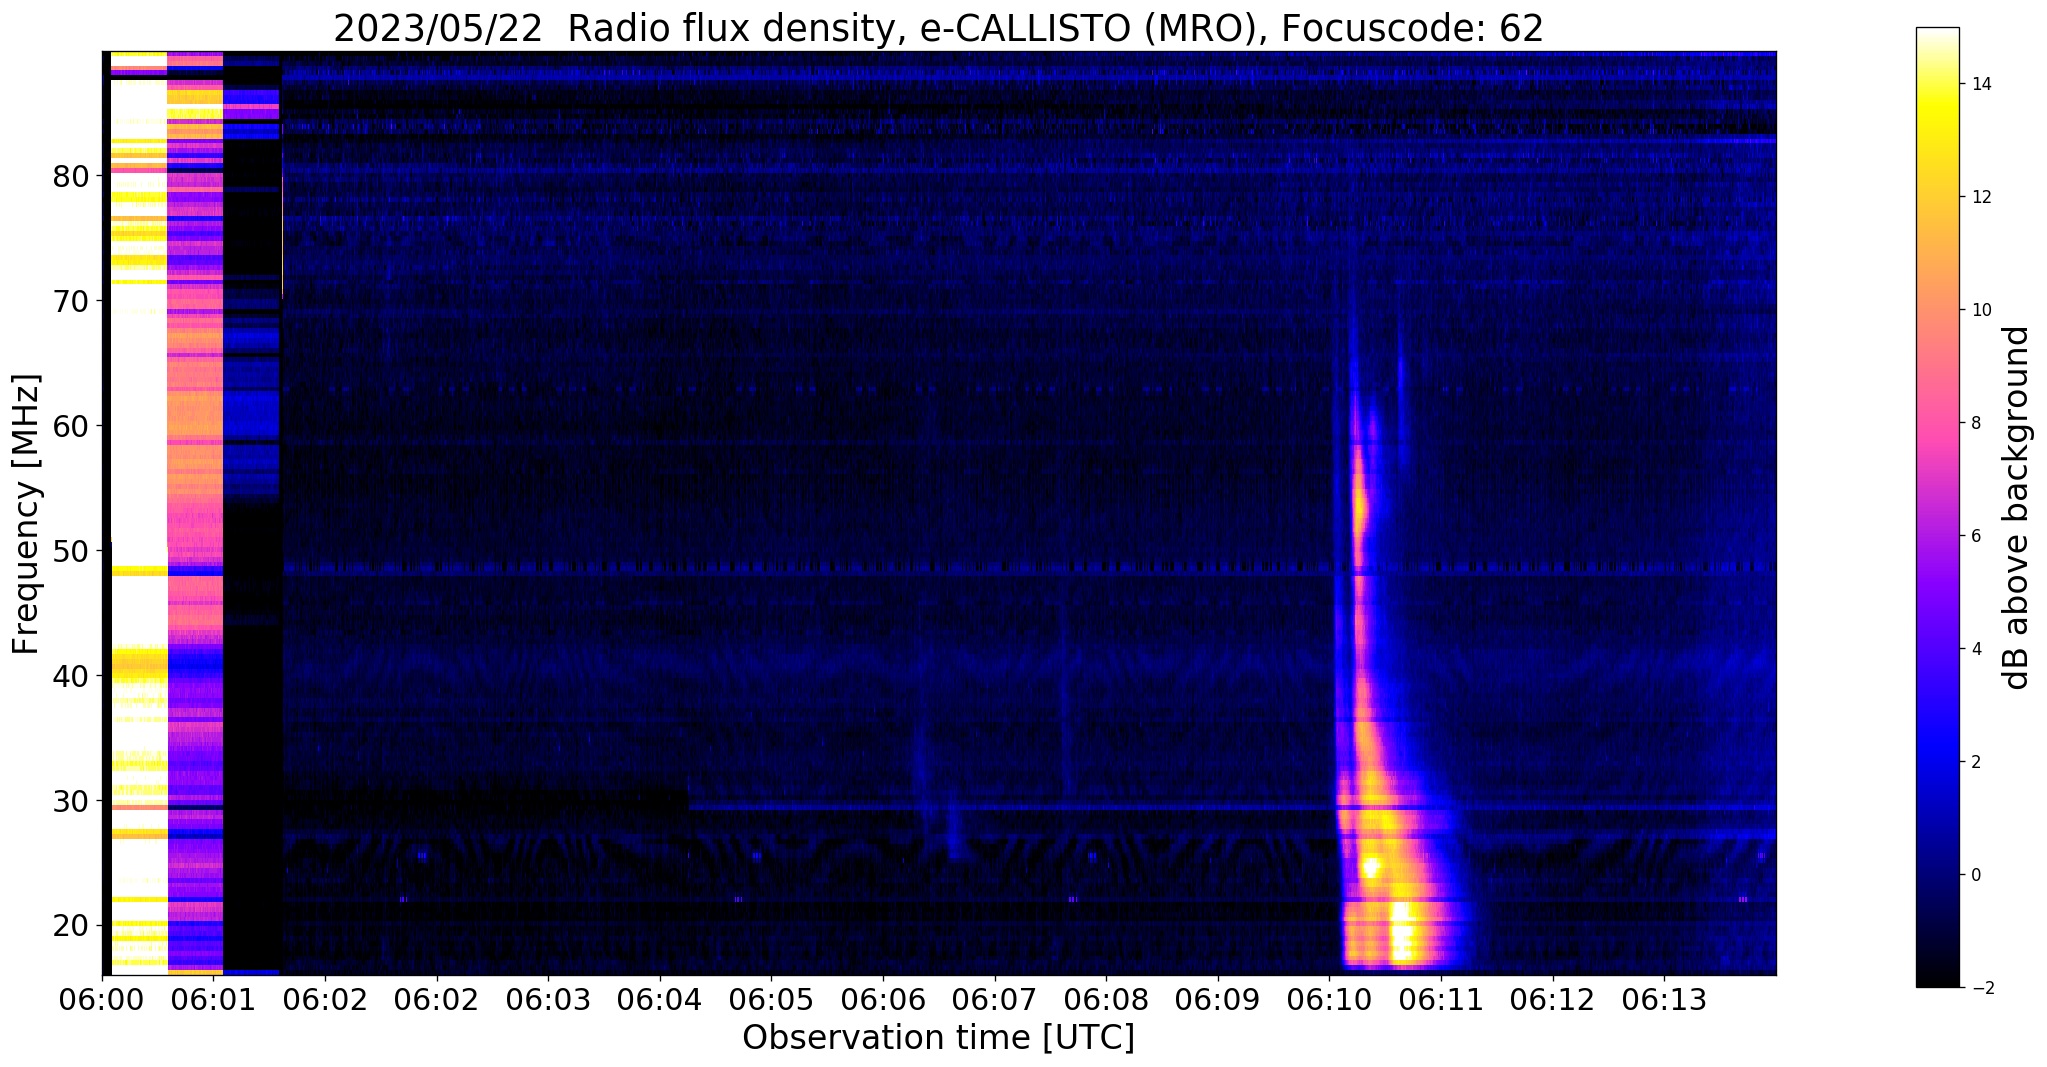
Task: Click the 06:03 time tick label
Action: (548, 999)
